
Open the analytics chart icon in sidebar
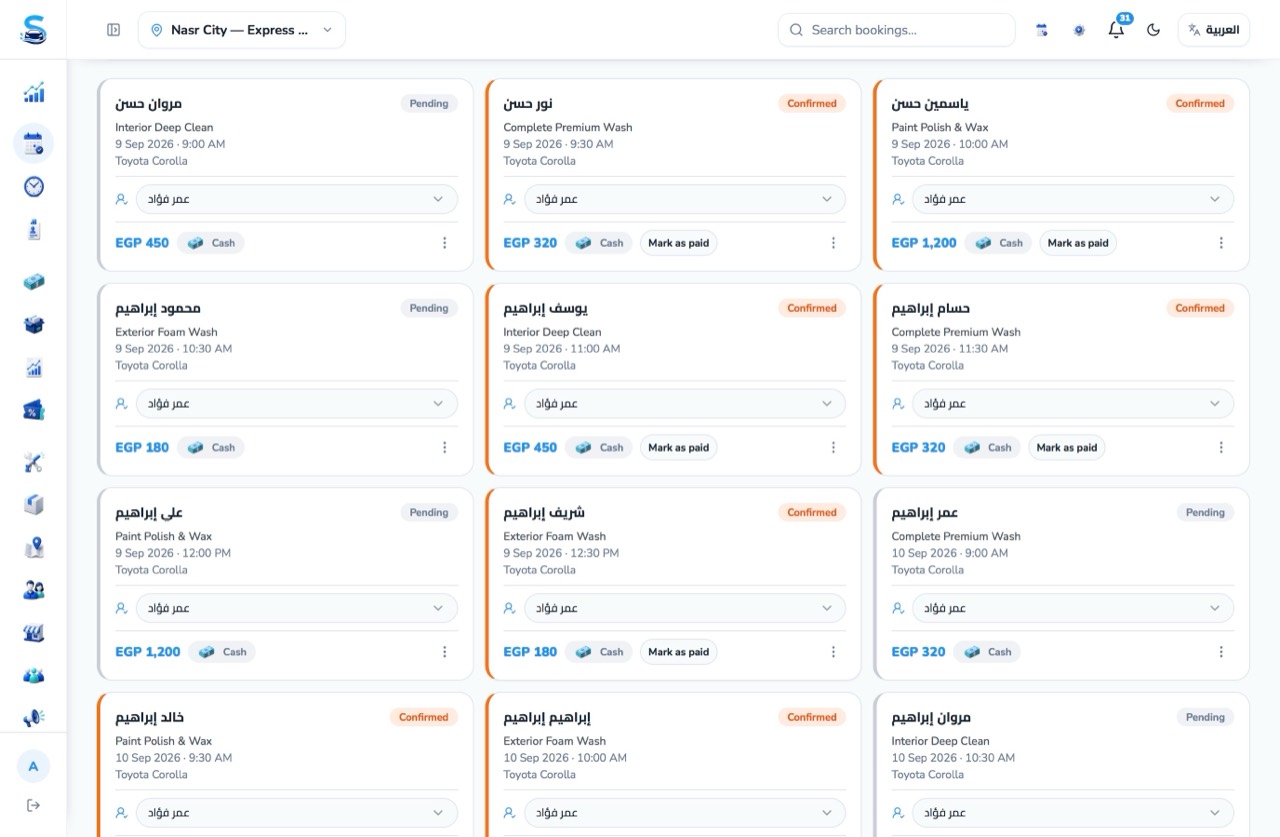(33, 93)
